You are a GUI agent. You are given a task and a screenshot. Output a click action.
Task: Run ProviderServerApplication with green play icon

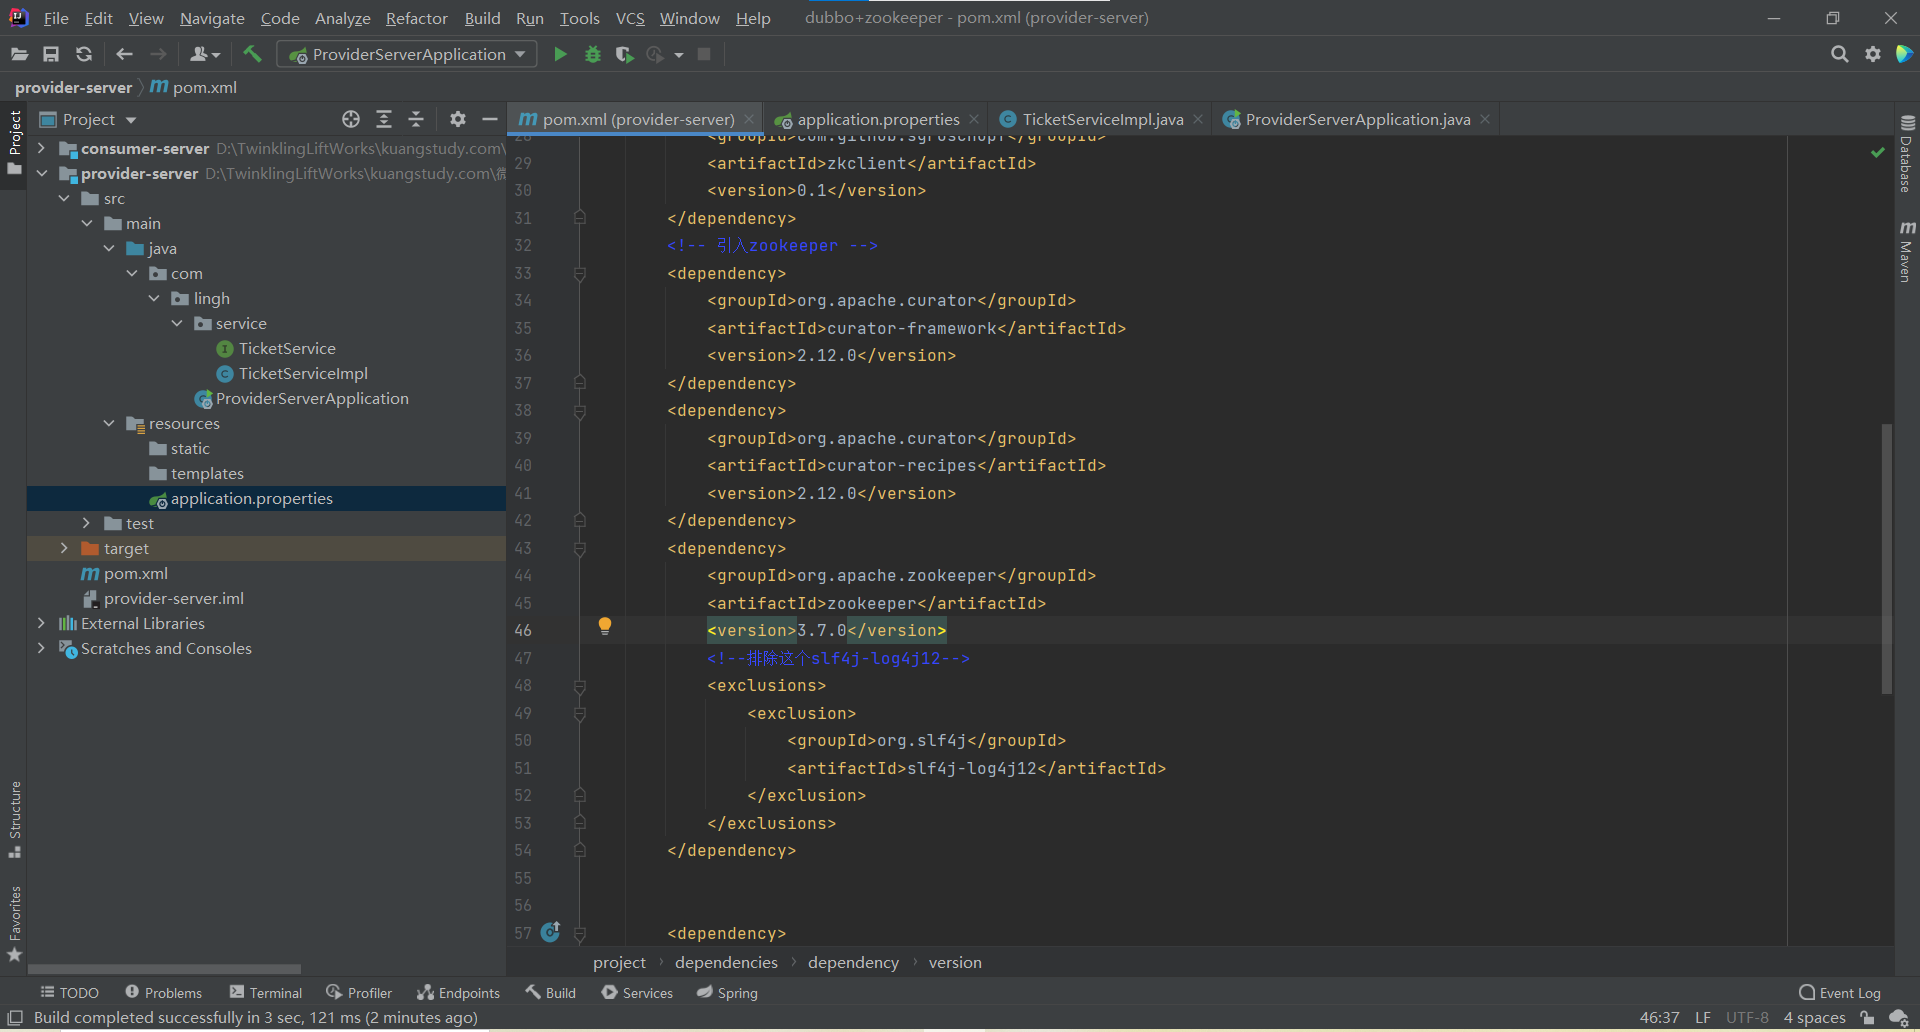[560, 54]
